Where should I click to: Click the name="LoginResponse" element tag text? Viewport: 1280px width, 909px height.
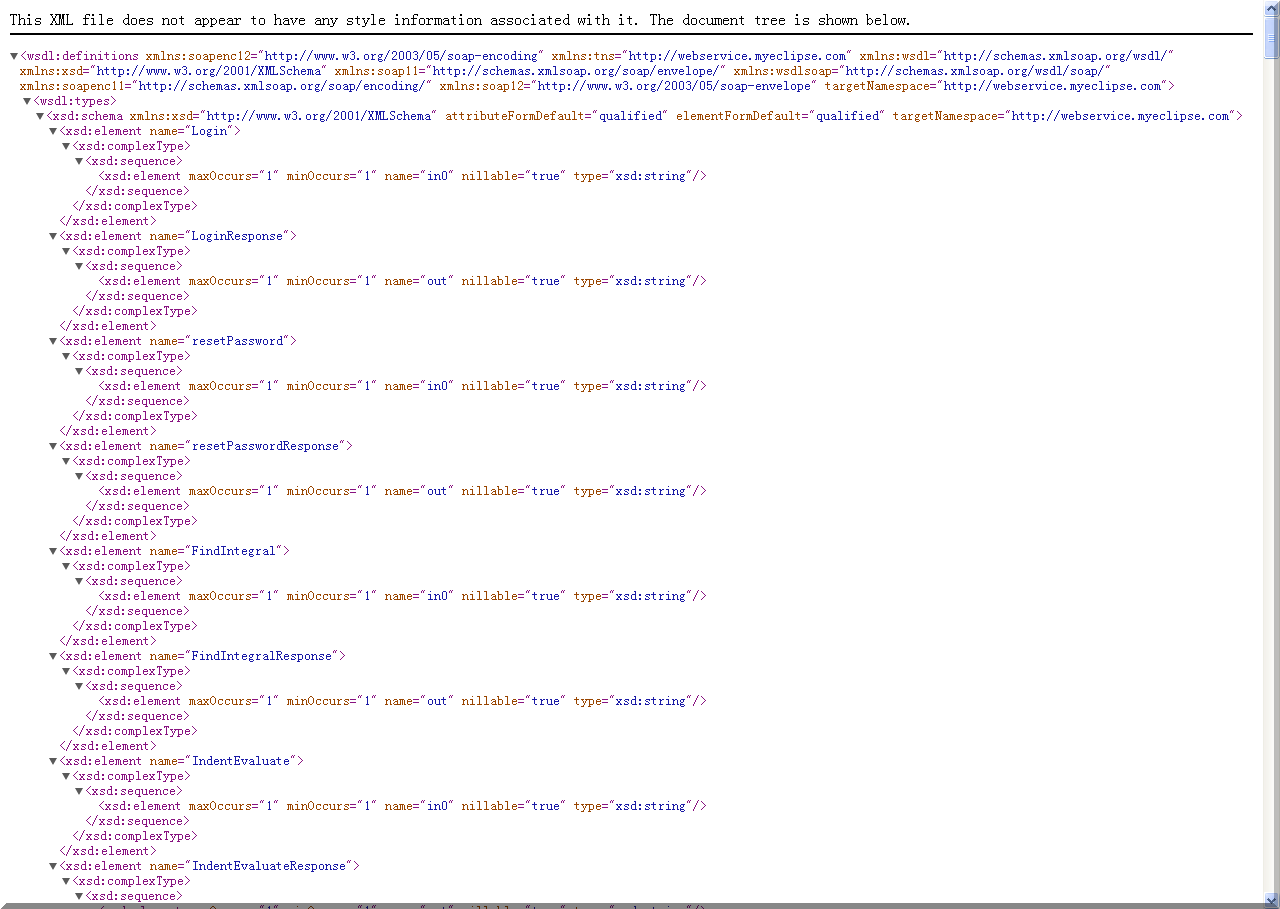[x=178, y=236]
